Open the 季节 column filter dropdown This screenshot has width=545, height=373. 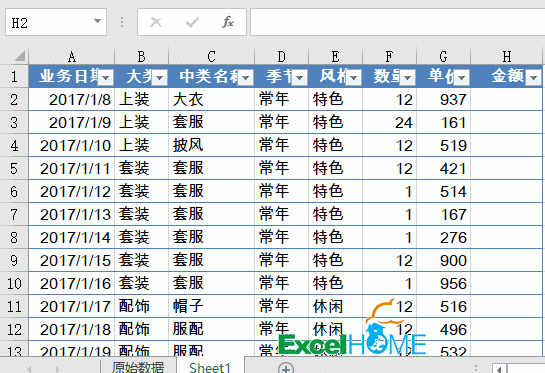[x=299, y=78]
